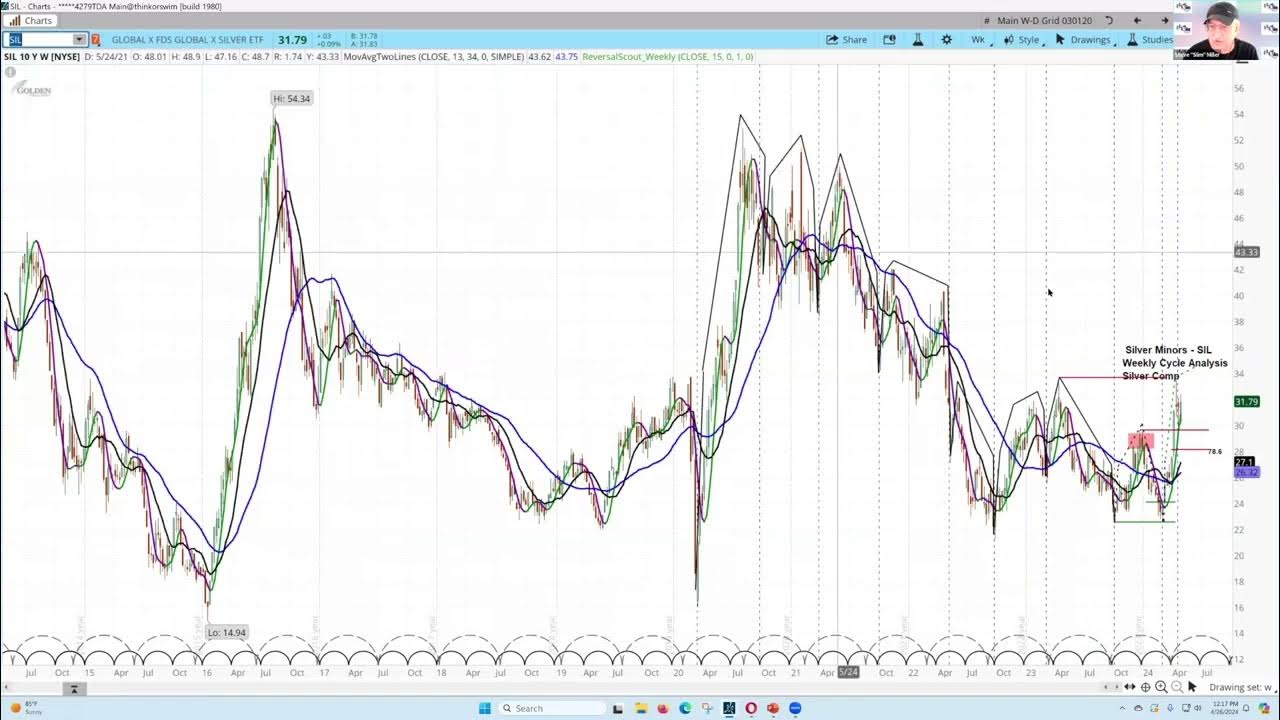Go to next grid (right arrow)
Screen dimensions: 1280x720
(x=1164, y=20)
